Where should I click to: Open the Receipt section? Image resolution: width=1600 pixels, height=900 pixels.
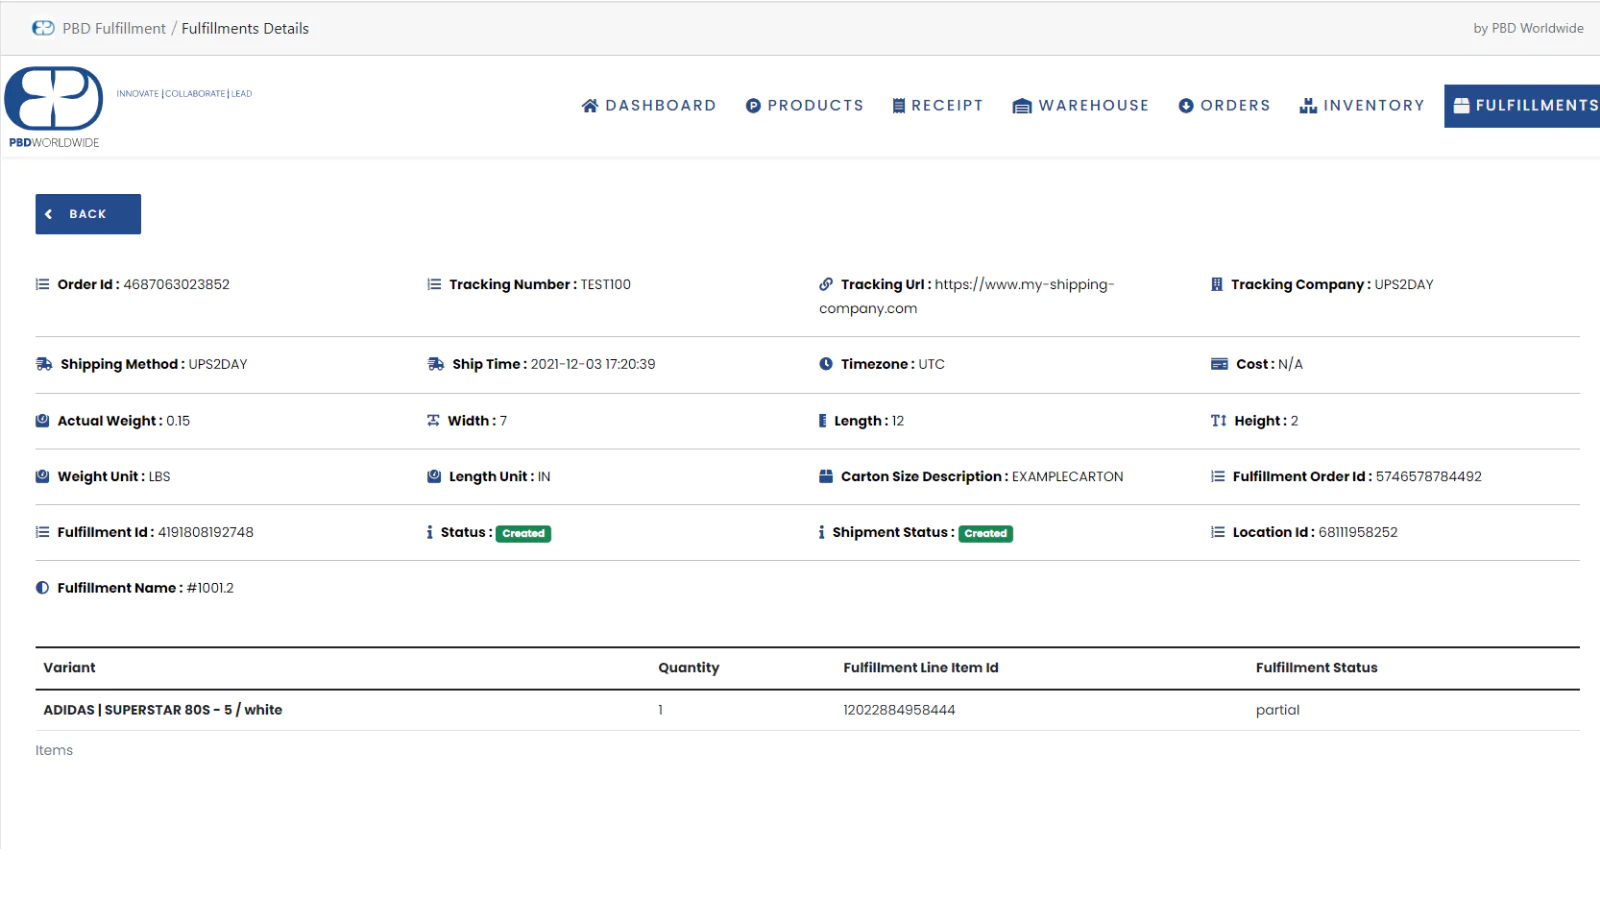coord(938,106)
